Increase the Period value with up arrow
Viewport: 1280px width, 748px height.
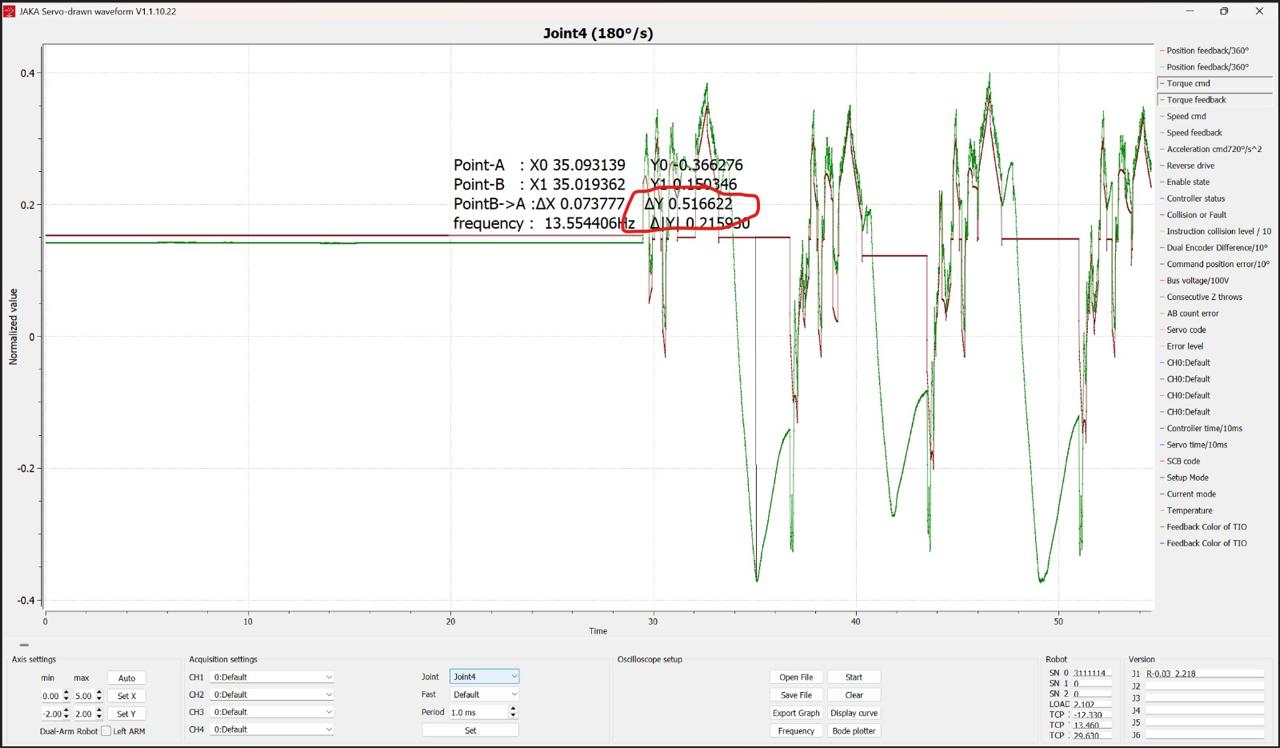(513, 708)
